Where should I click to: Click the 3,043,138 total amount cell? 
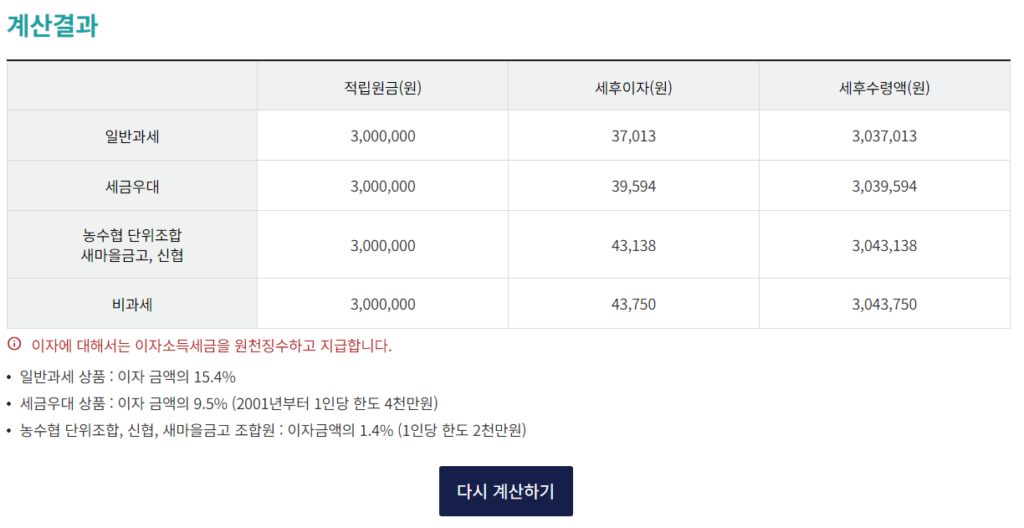click(884, 245)
